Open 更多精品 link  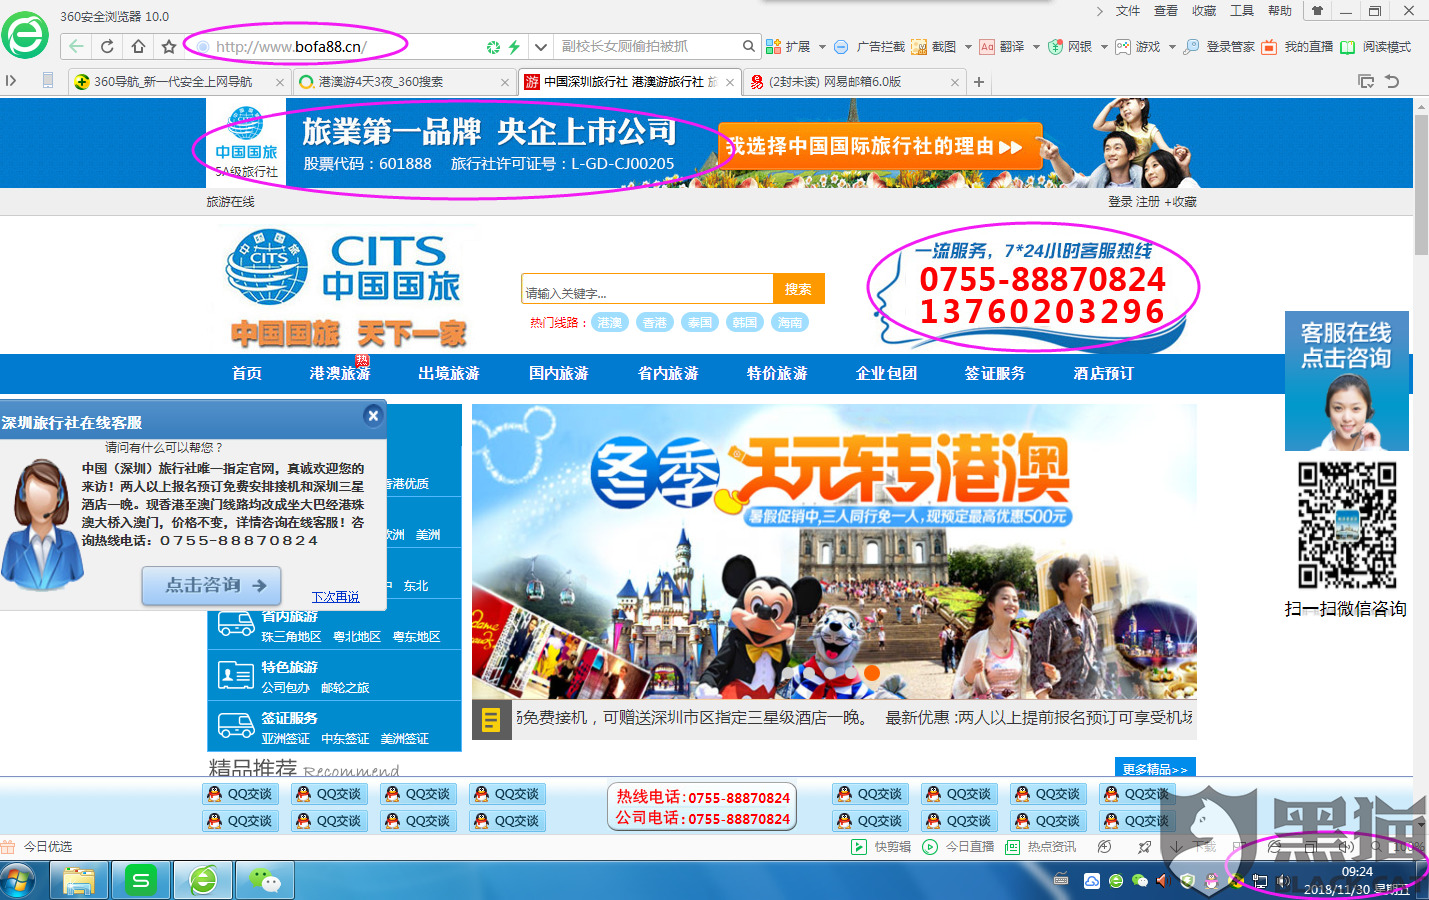1155,768
